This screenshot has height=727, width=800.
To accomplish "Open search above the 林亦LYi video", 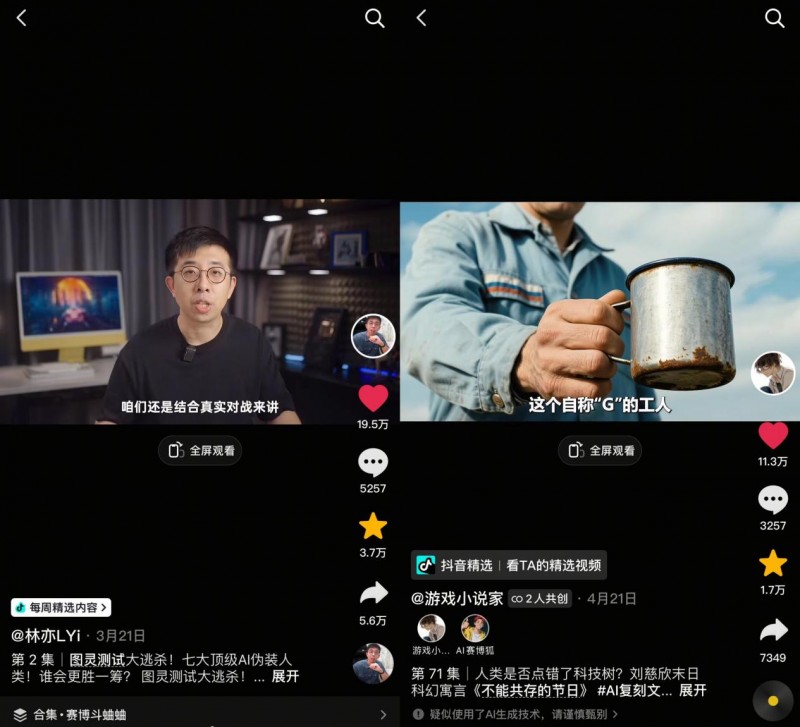I will (375, 18).
